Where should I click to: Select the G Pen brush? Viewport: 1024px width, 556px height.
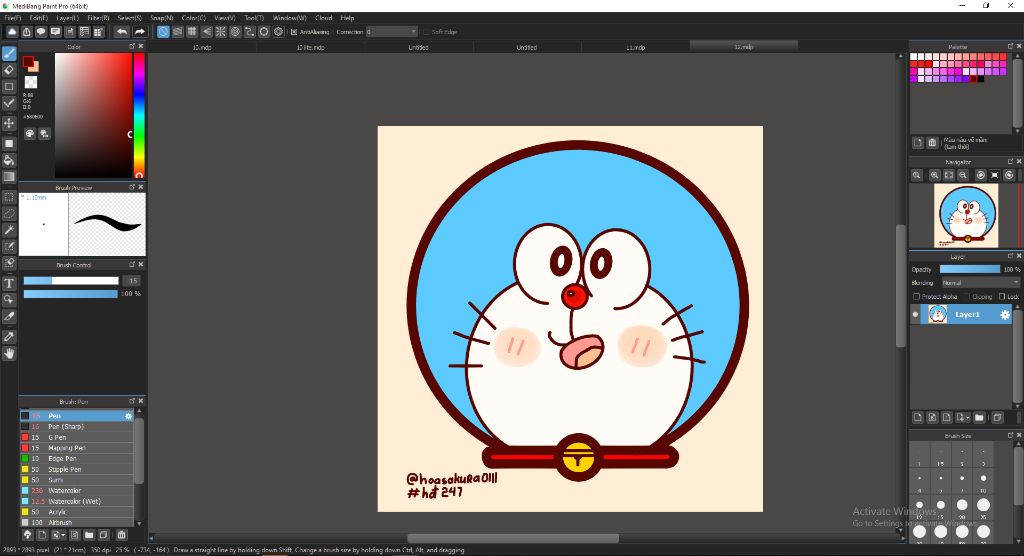coord(77,437)
